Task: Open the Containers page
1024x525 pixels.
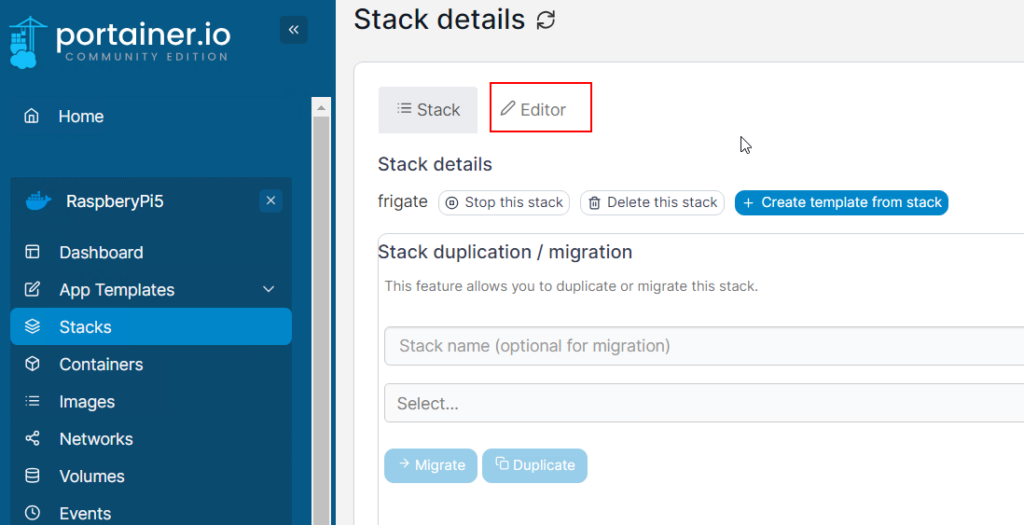Action: coord(152,364)
